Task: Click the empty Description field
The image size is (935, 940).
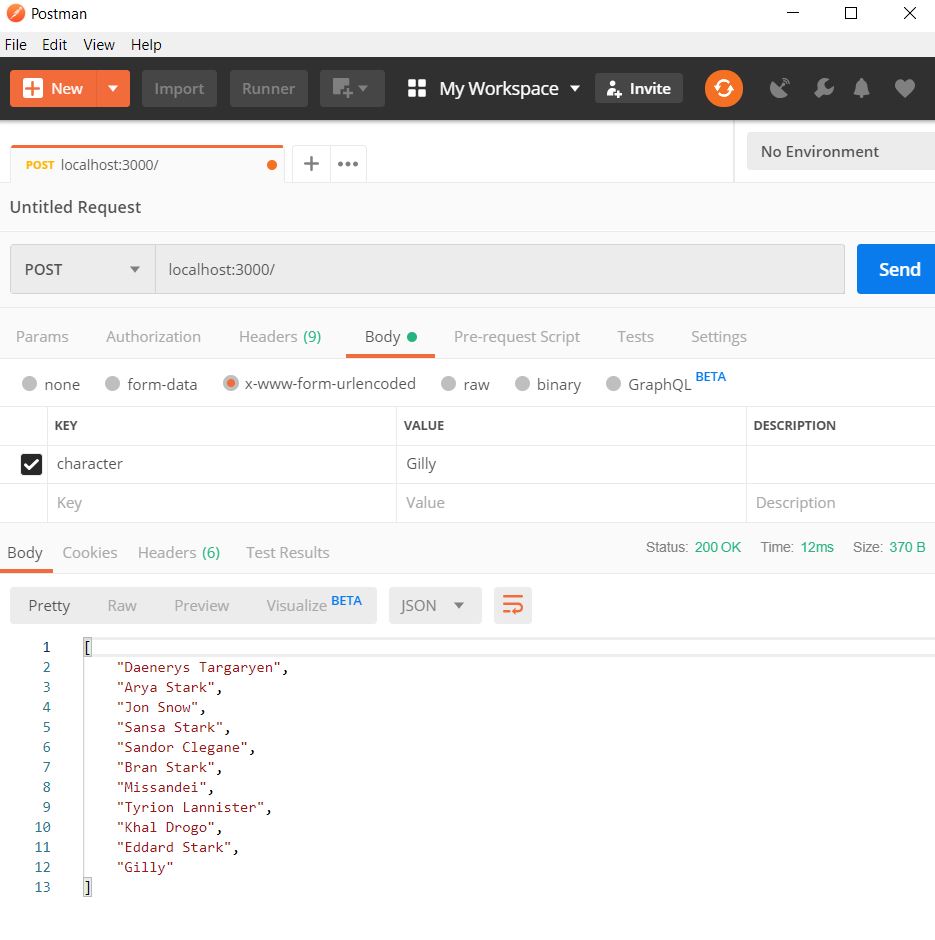Action: click(841, 502)
